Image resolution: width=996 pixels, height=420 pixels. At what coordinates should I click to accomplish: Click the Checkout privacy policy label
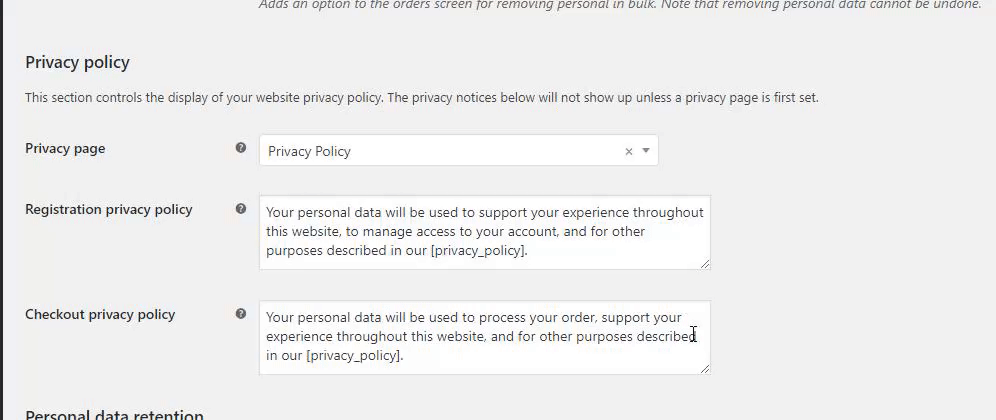click(x=100, y=315)
